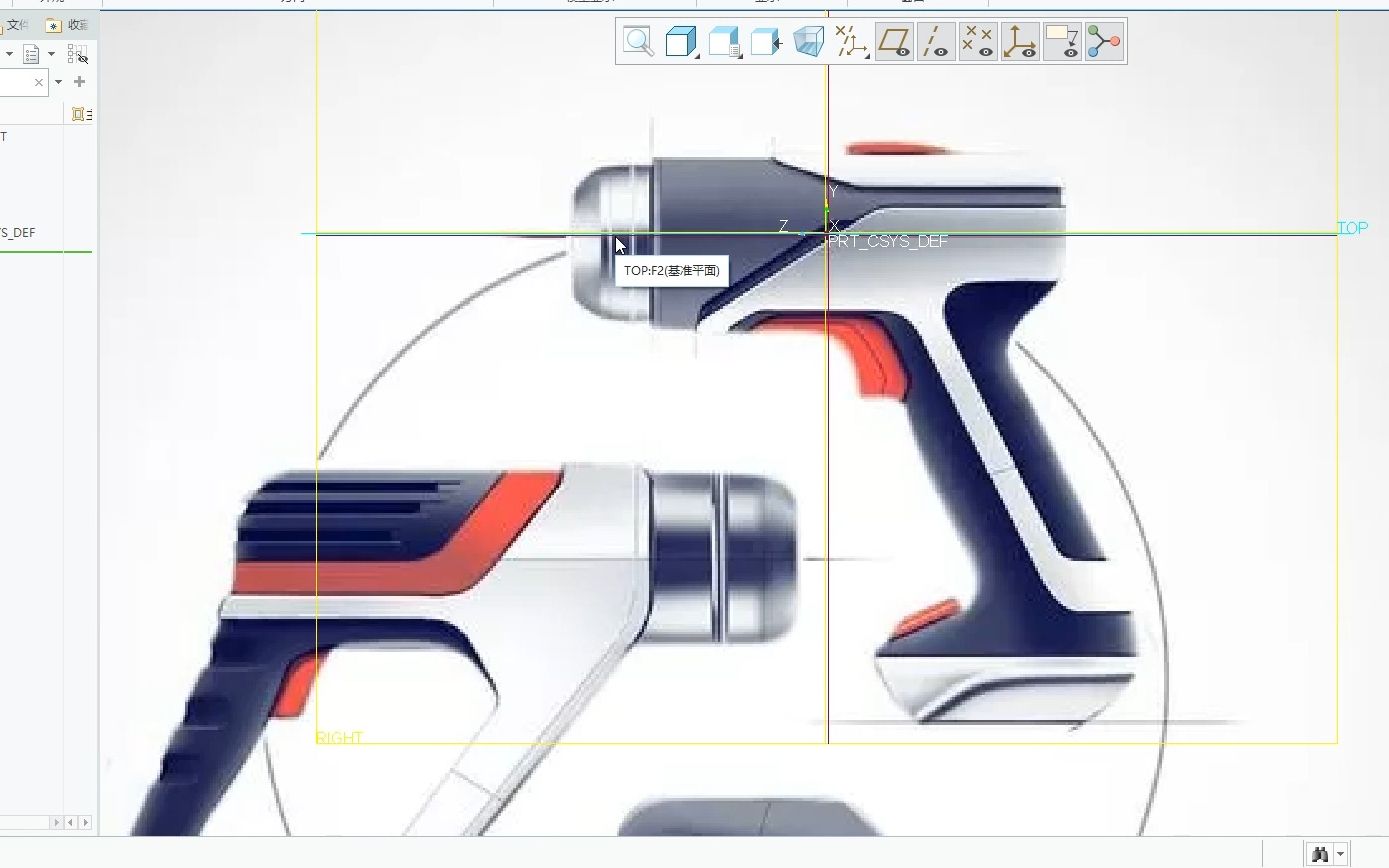Viewport: 1389px width, 868px height.
Task: Open the display style cube dropdown
Action: pos(681,41)
